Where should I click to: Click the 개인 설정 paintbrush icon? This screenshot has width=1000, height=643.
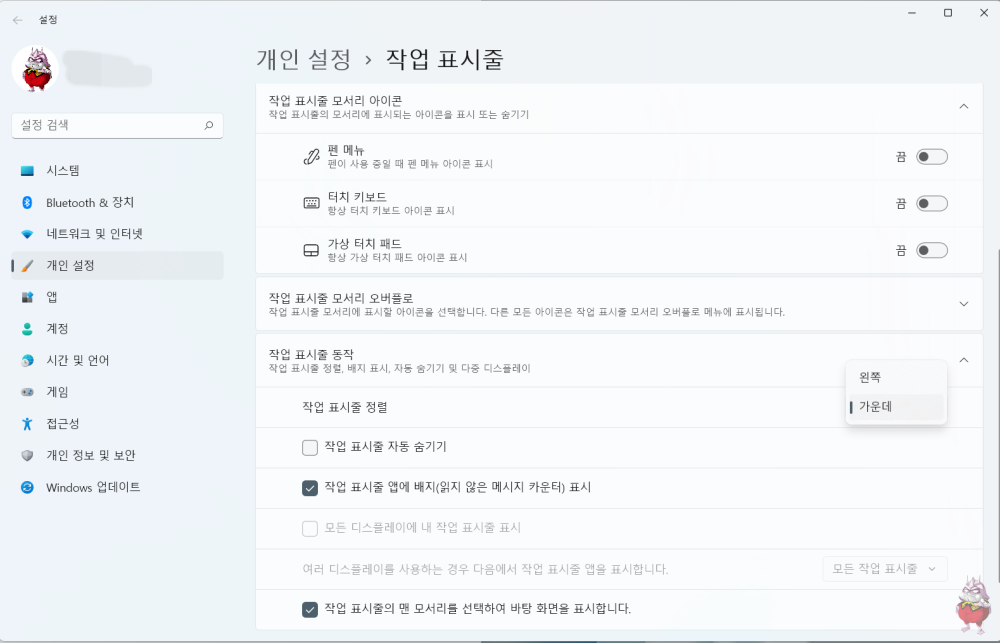tap(27, 265)
